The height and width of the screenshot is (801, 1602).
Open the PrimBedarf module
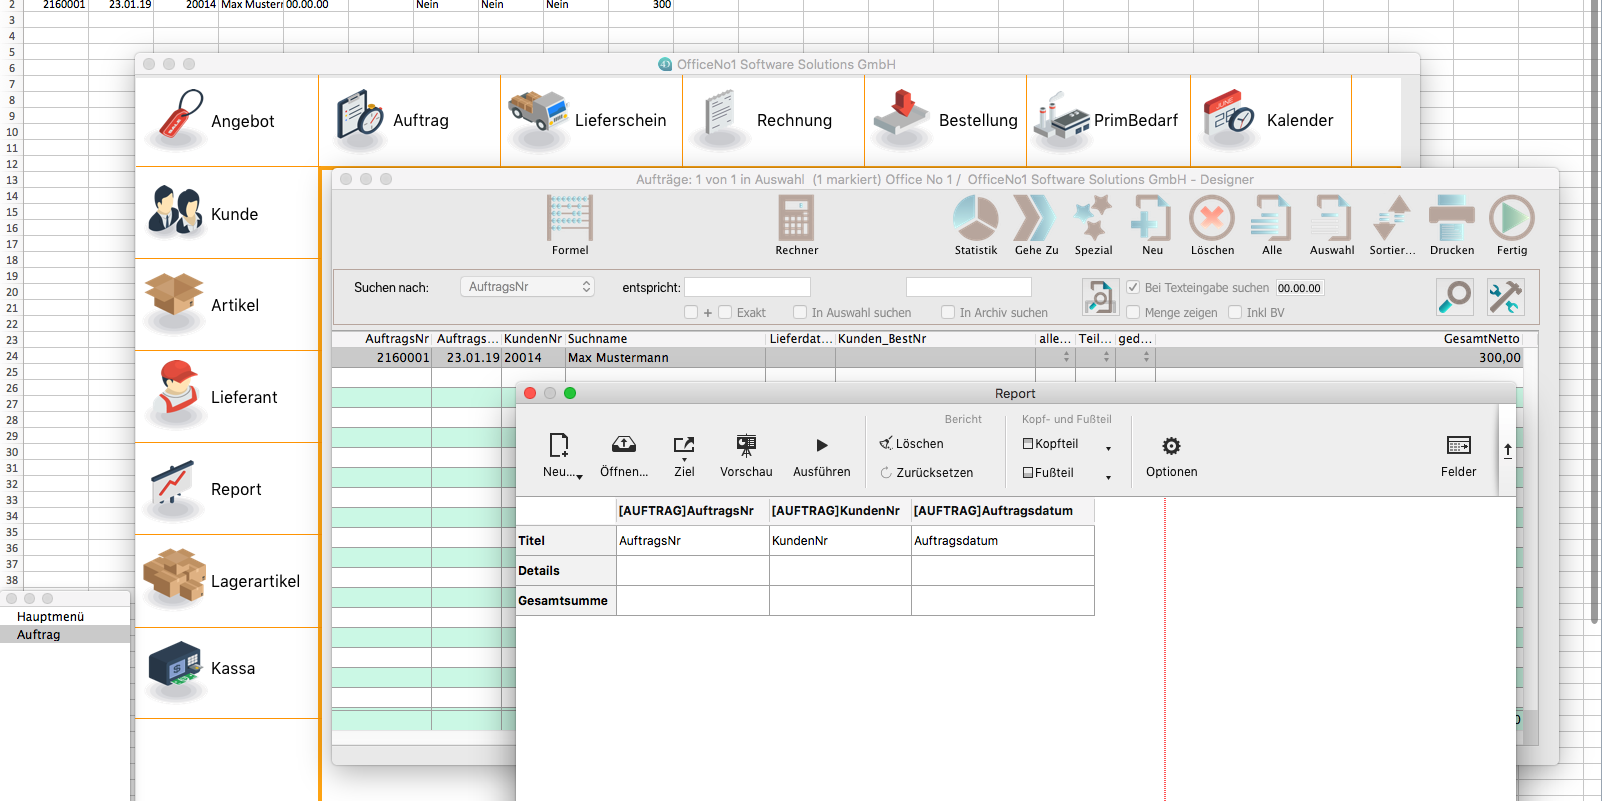pos(1108,120)
